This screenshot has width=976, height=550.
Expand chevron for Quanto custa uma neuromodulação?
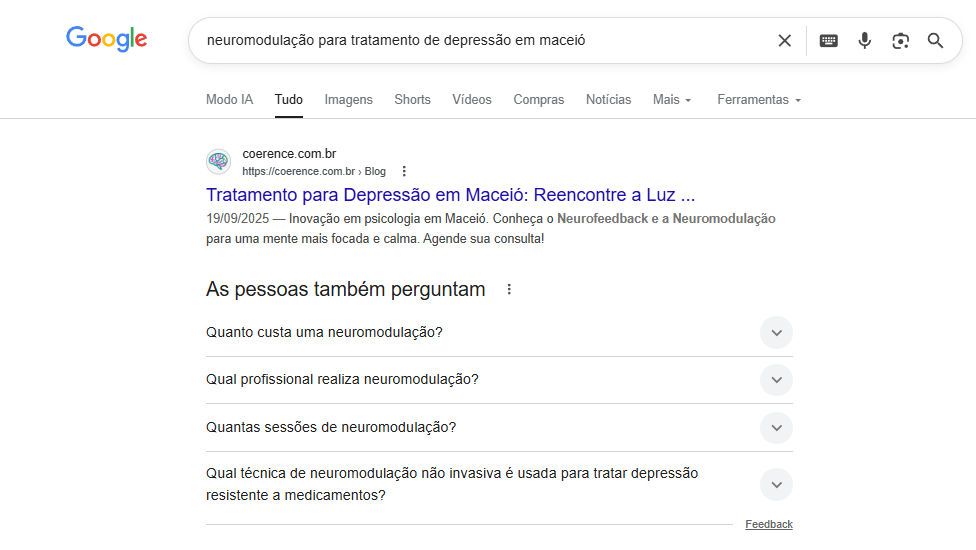(776, 333)
